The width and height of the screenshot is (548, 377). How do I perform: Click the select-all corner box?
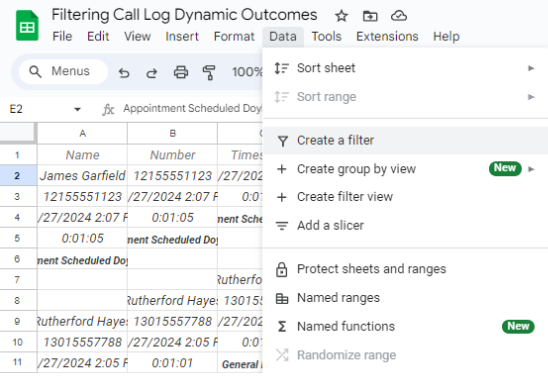tap(17, 133)
